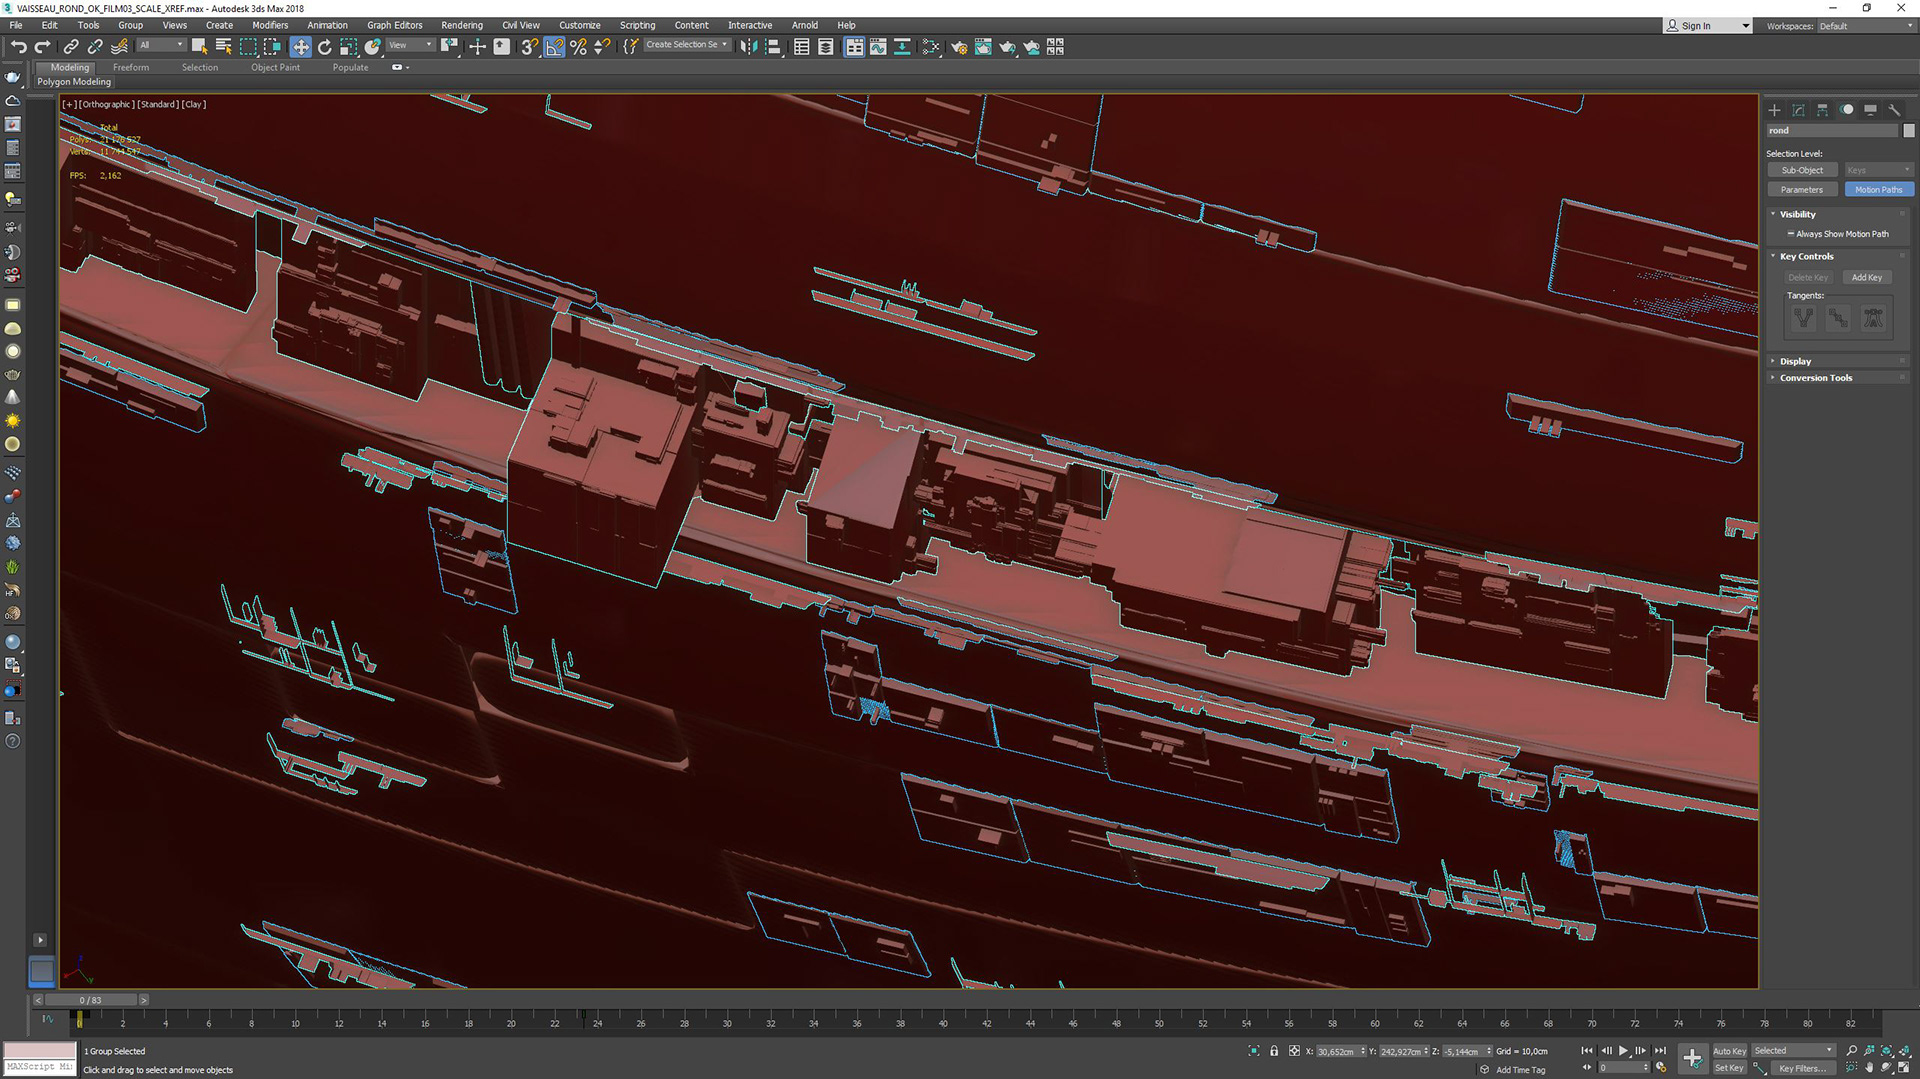1920x1079 pixels.
Task: Switch to the Display command panel tab
Action: pyautogui.click(x=1870, y=110)
